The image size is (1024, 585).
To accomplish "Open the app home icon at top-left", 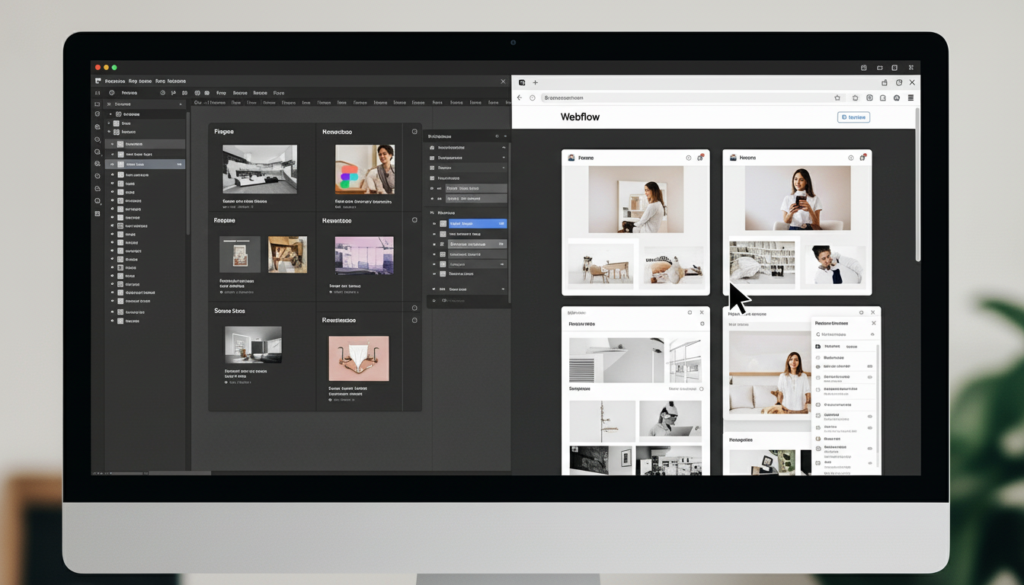I will (x=95, y=81).
